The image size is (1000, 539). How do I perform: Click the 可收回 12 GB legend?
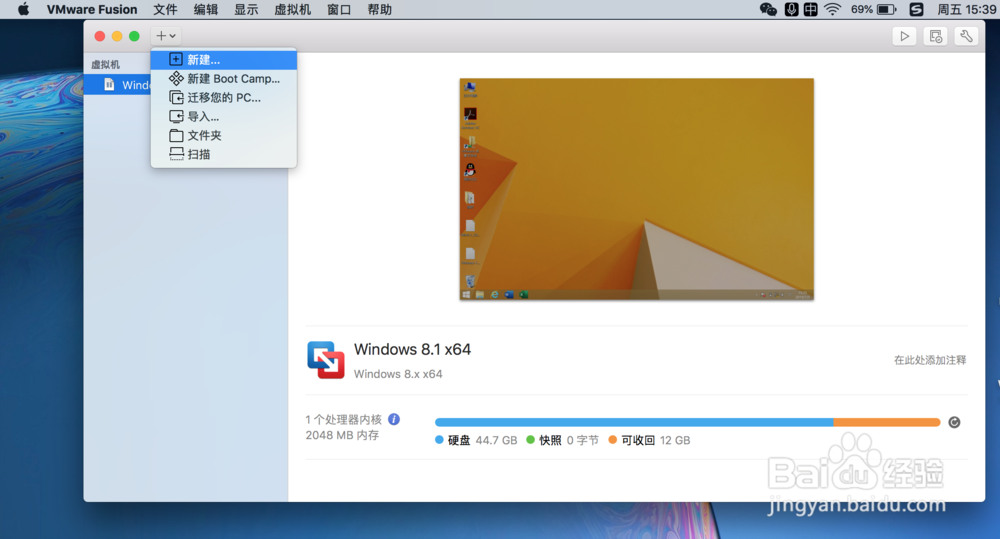[x=649, y=440]
